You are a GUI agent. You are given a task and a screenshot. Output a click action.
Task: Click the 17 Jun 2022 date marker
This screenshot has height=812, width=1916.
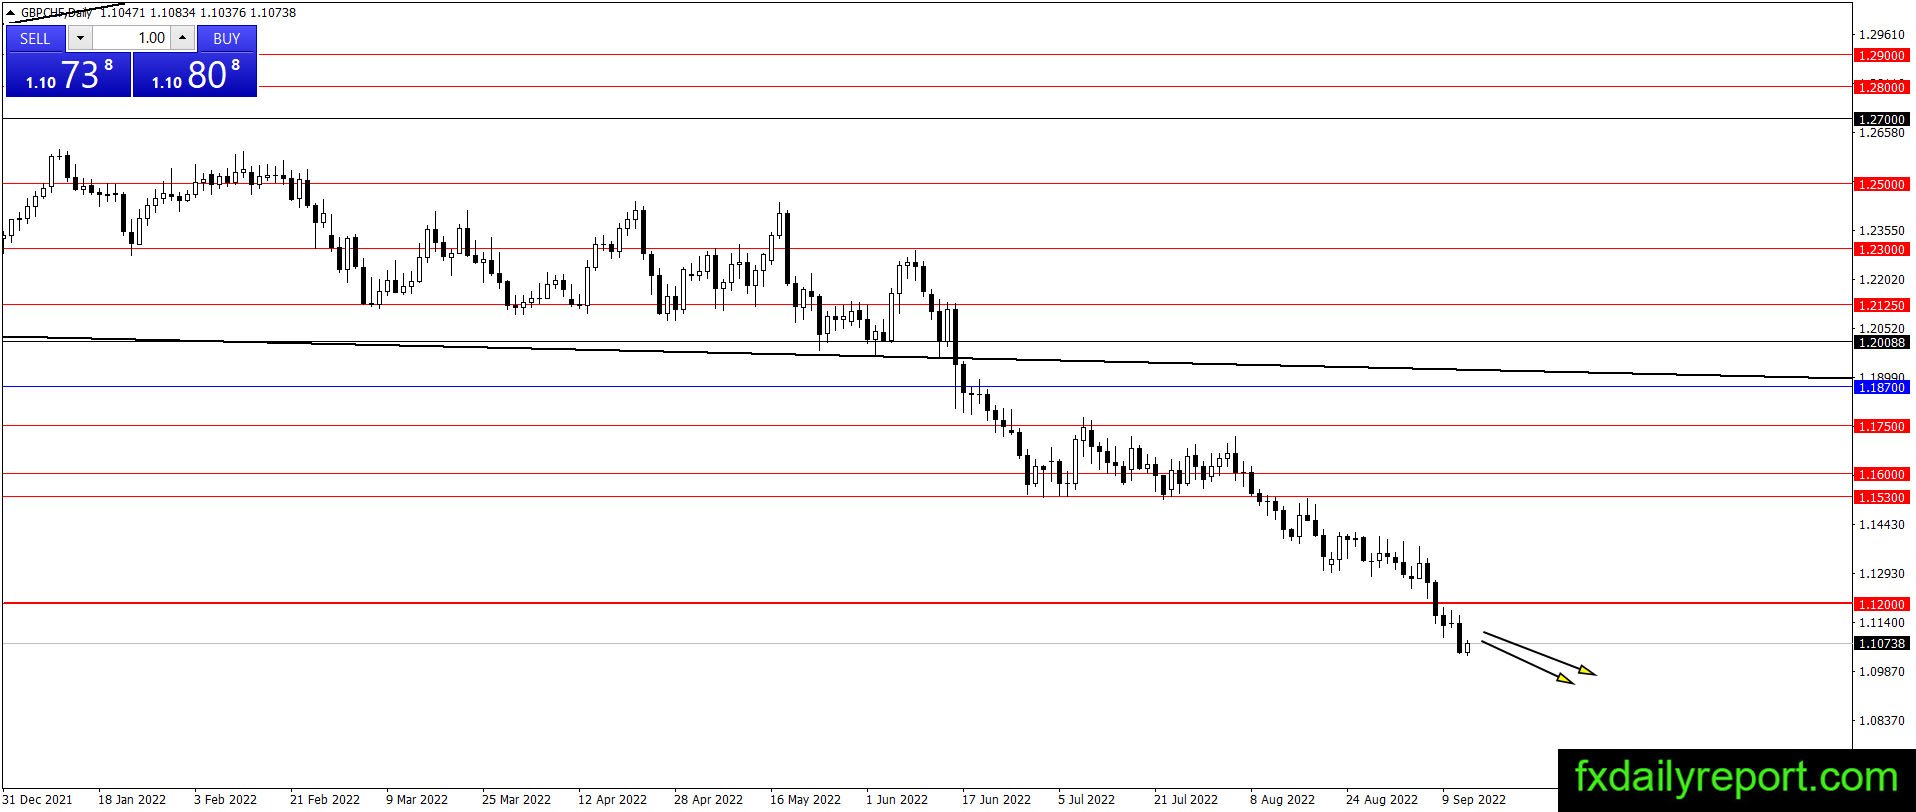pos(996,799)
